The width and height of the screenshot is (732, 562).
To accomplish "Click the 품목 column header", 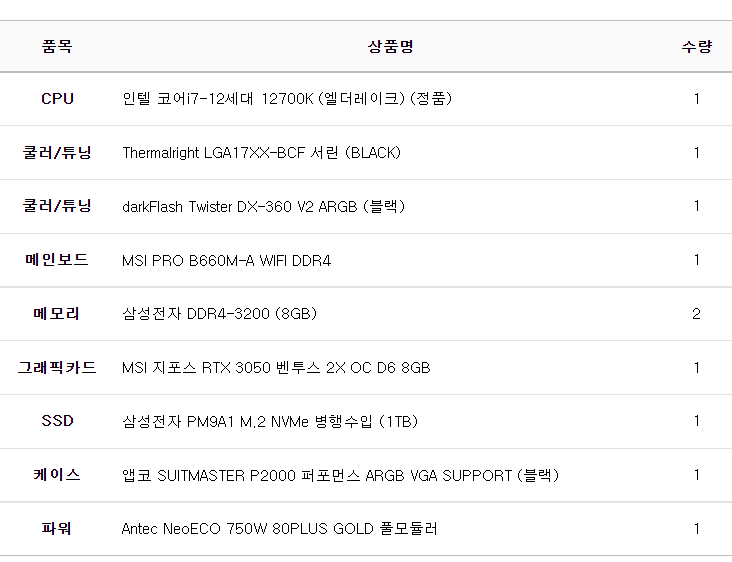I will [x=57, y=46].
